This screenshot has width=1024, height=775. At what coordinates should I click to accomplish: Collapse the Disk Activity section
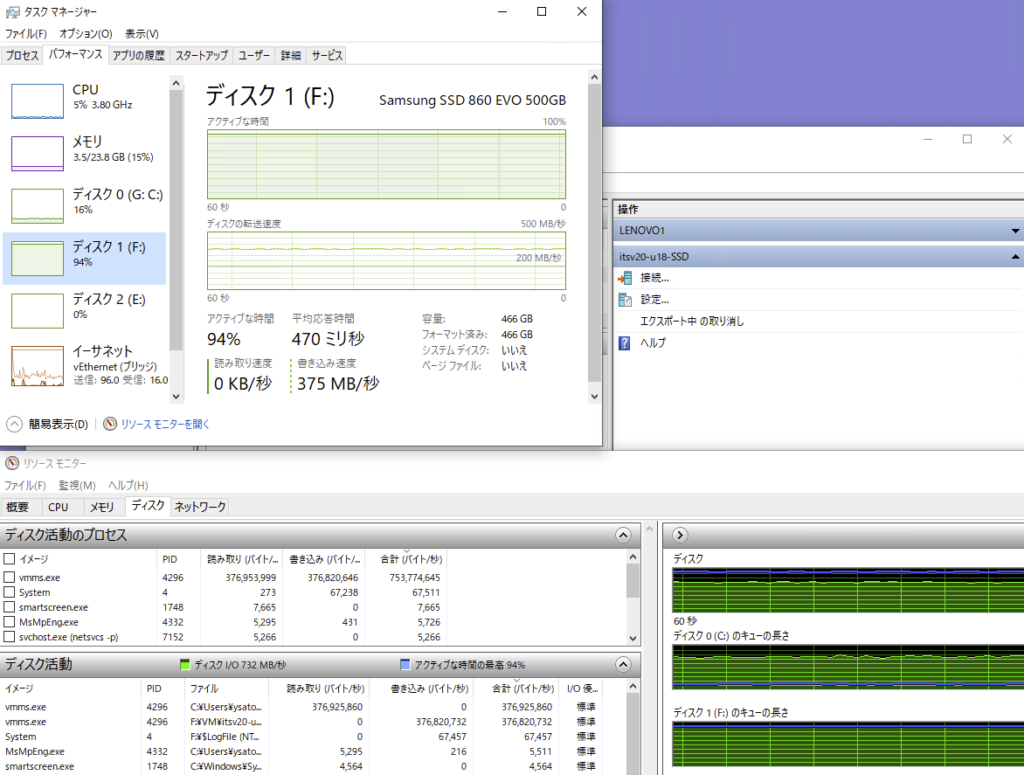pos(624,664)
